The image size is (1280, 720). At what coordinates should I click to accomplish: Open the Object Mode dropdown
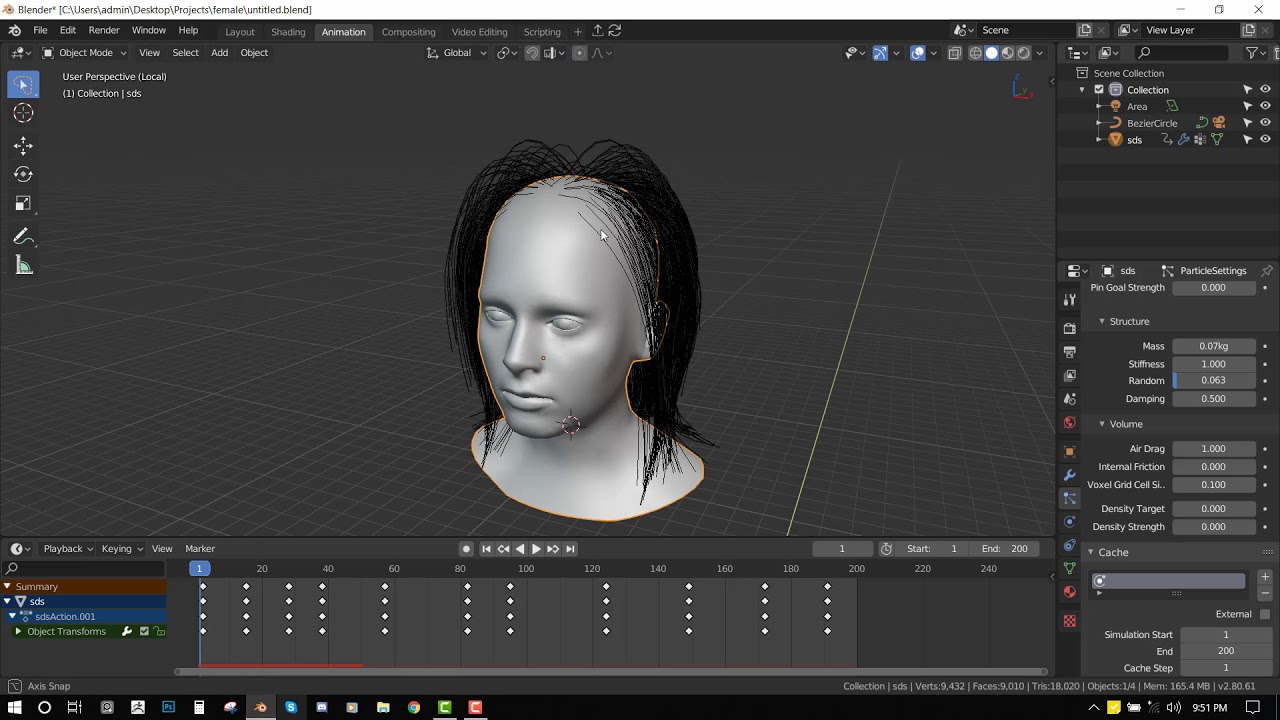85,53
